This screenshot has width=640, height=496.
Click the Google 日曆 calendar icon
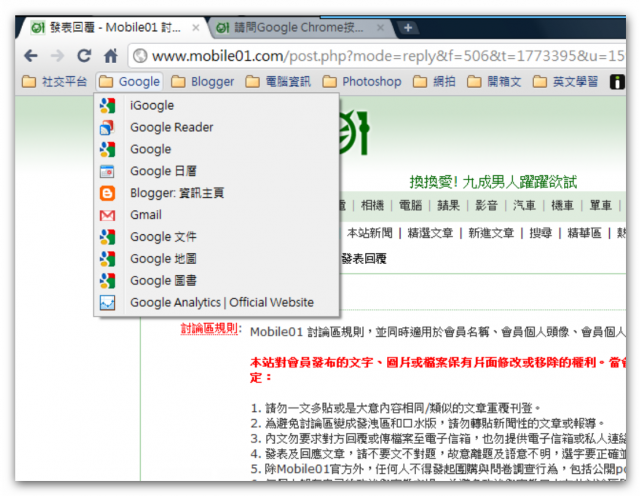click(x=107, y=171)
